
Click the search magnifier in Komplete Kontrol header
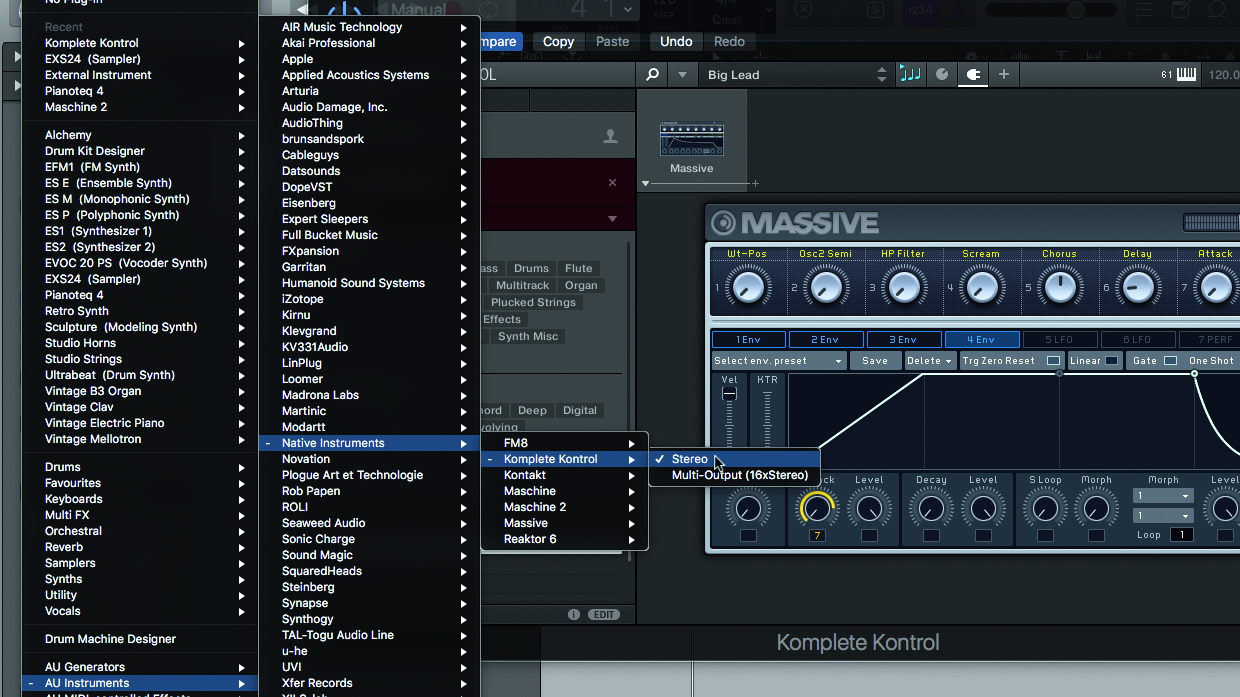tap(652, 75)
